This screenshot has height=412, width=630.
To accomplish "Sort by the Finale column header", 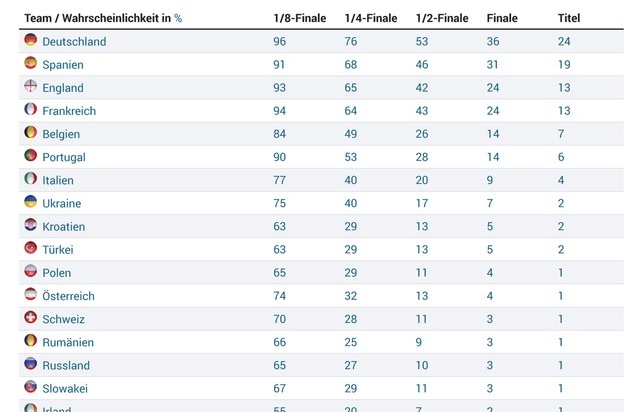I will pyautogui.click(x=502, y=18).
